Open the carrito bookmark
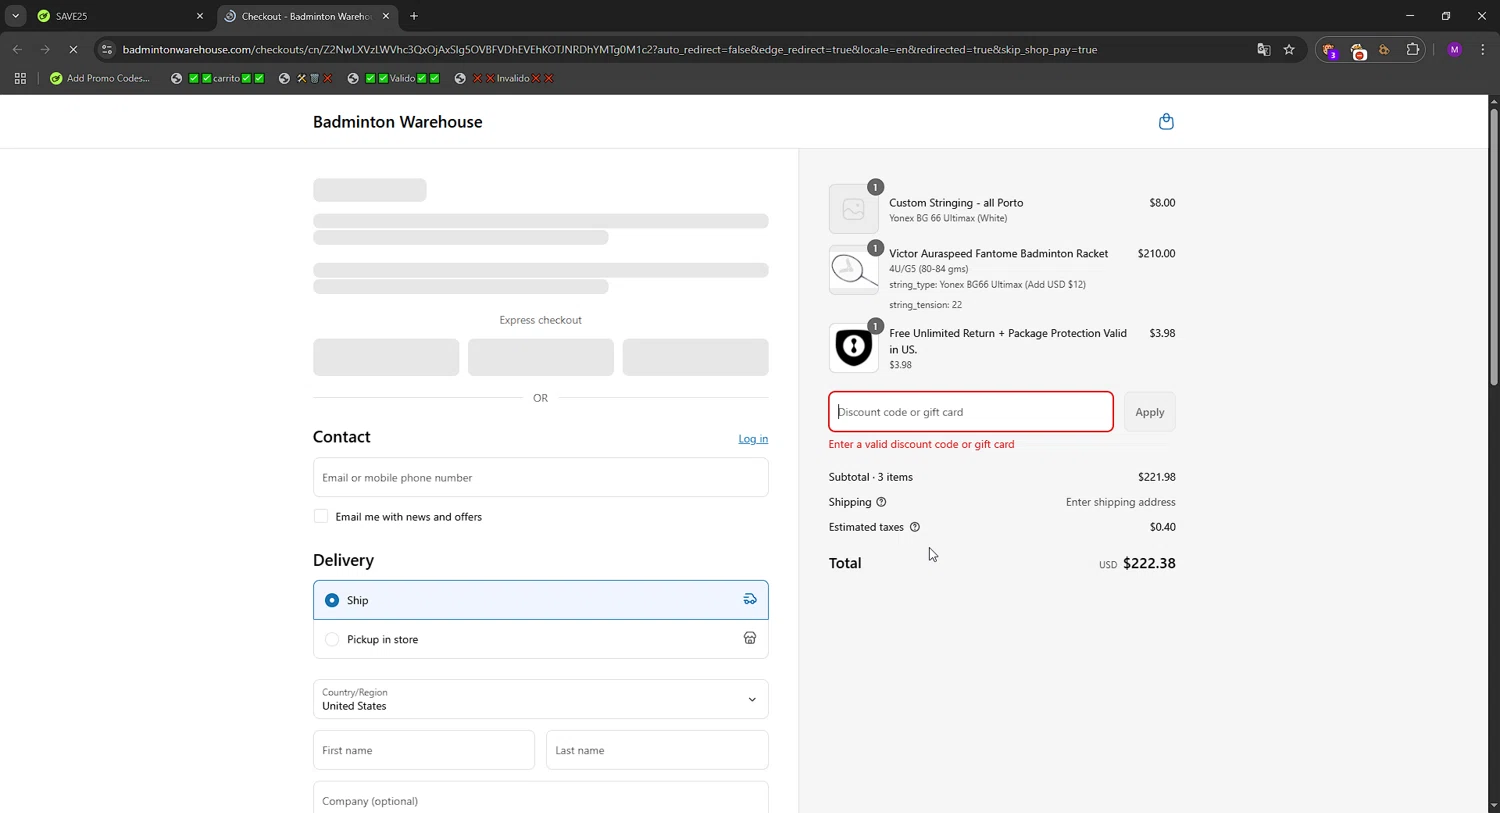Screen dimensions: 1500x813 217,78
